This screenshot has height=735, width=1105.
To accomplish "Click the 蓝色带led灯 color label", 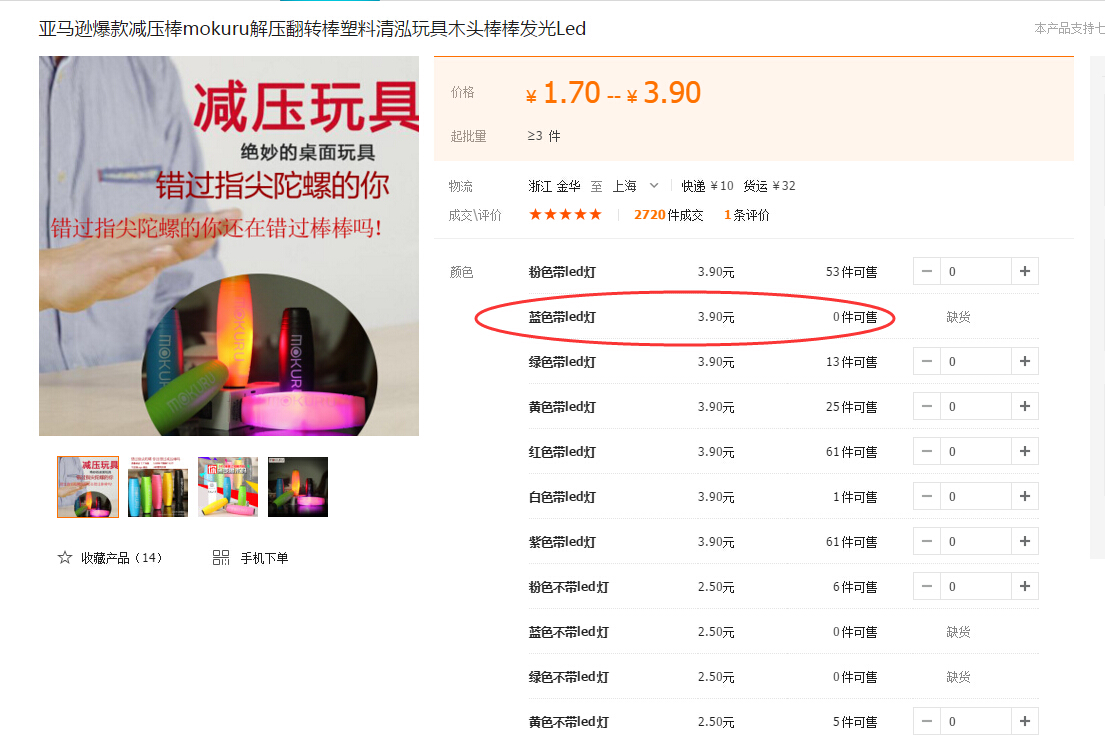I will pos(562,317).
